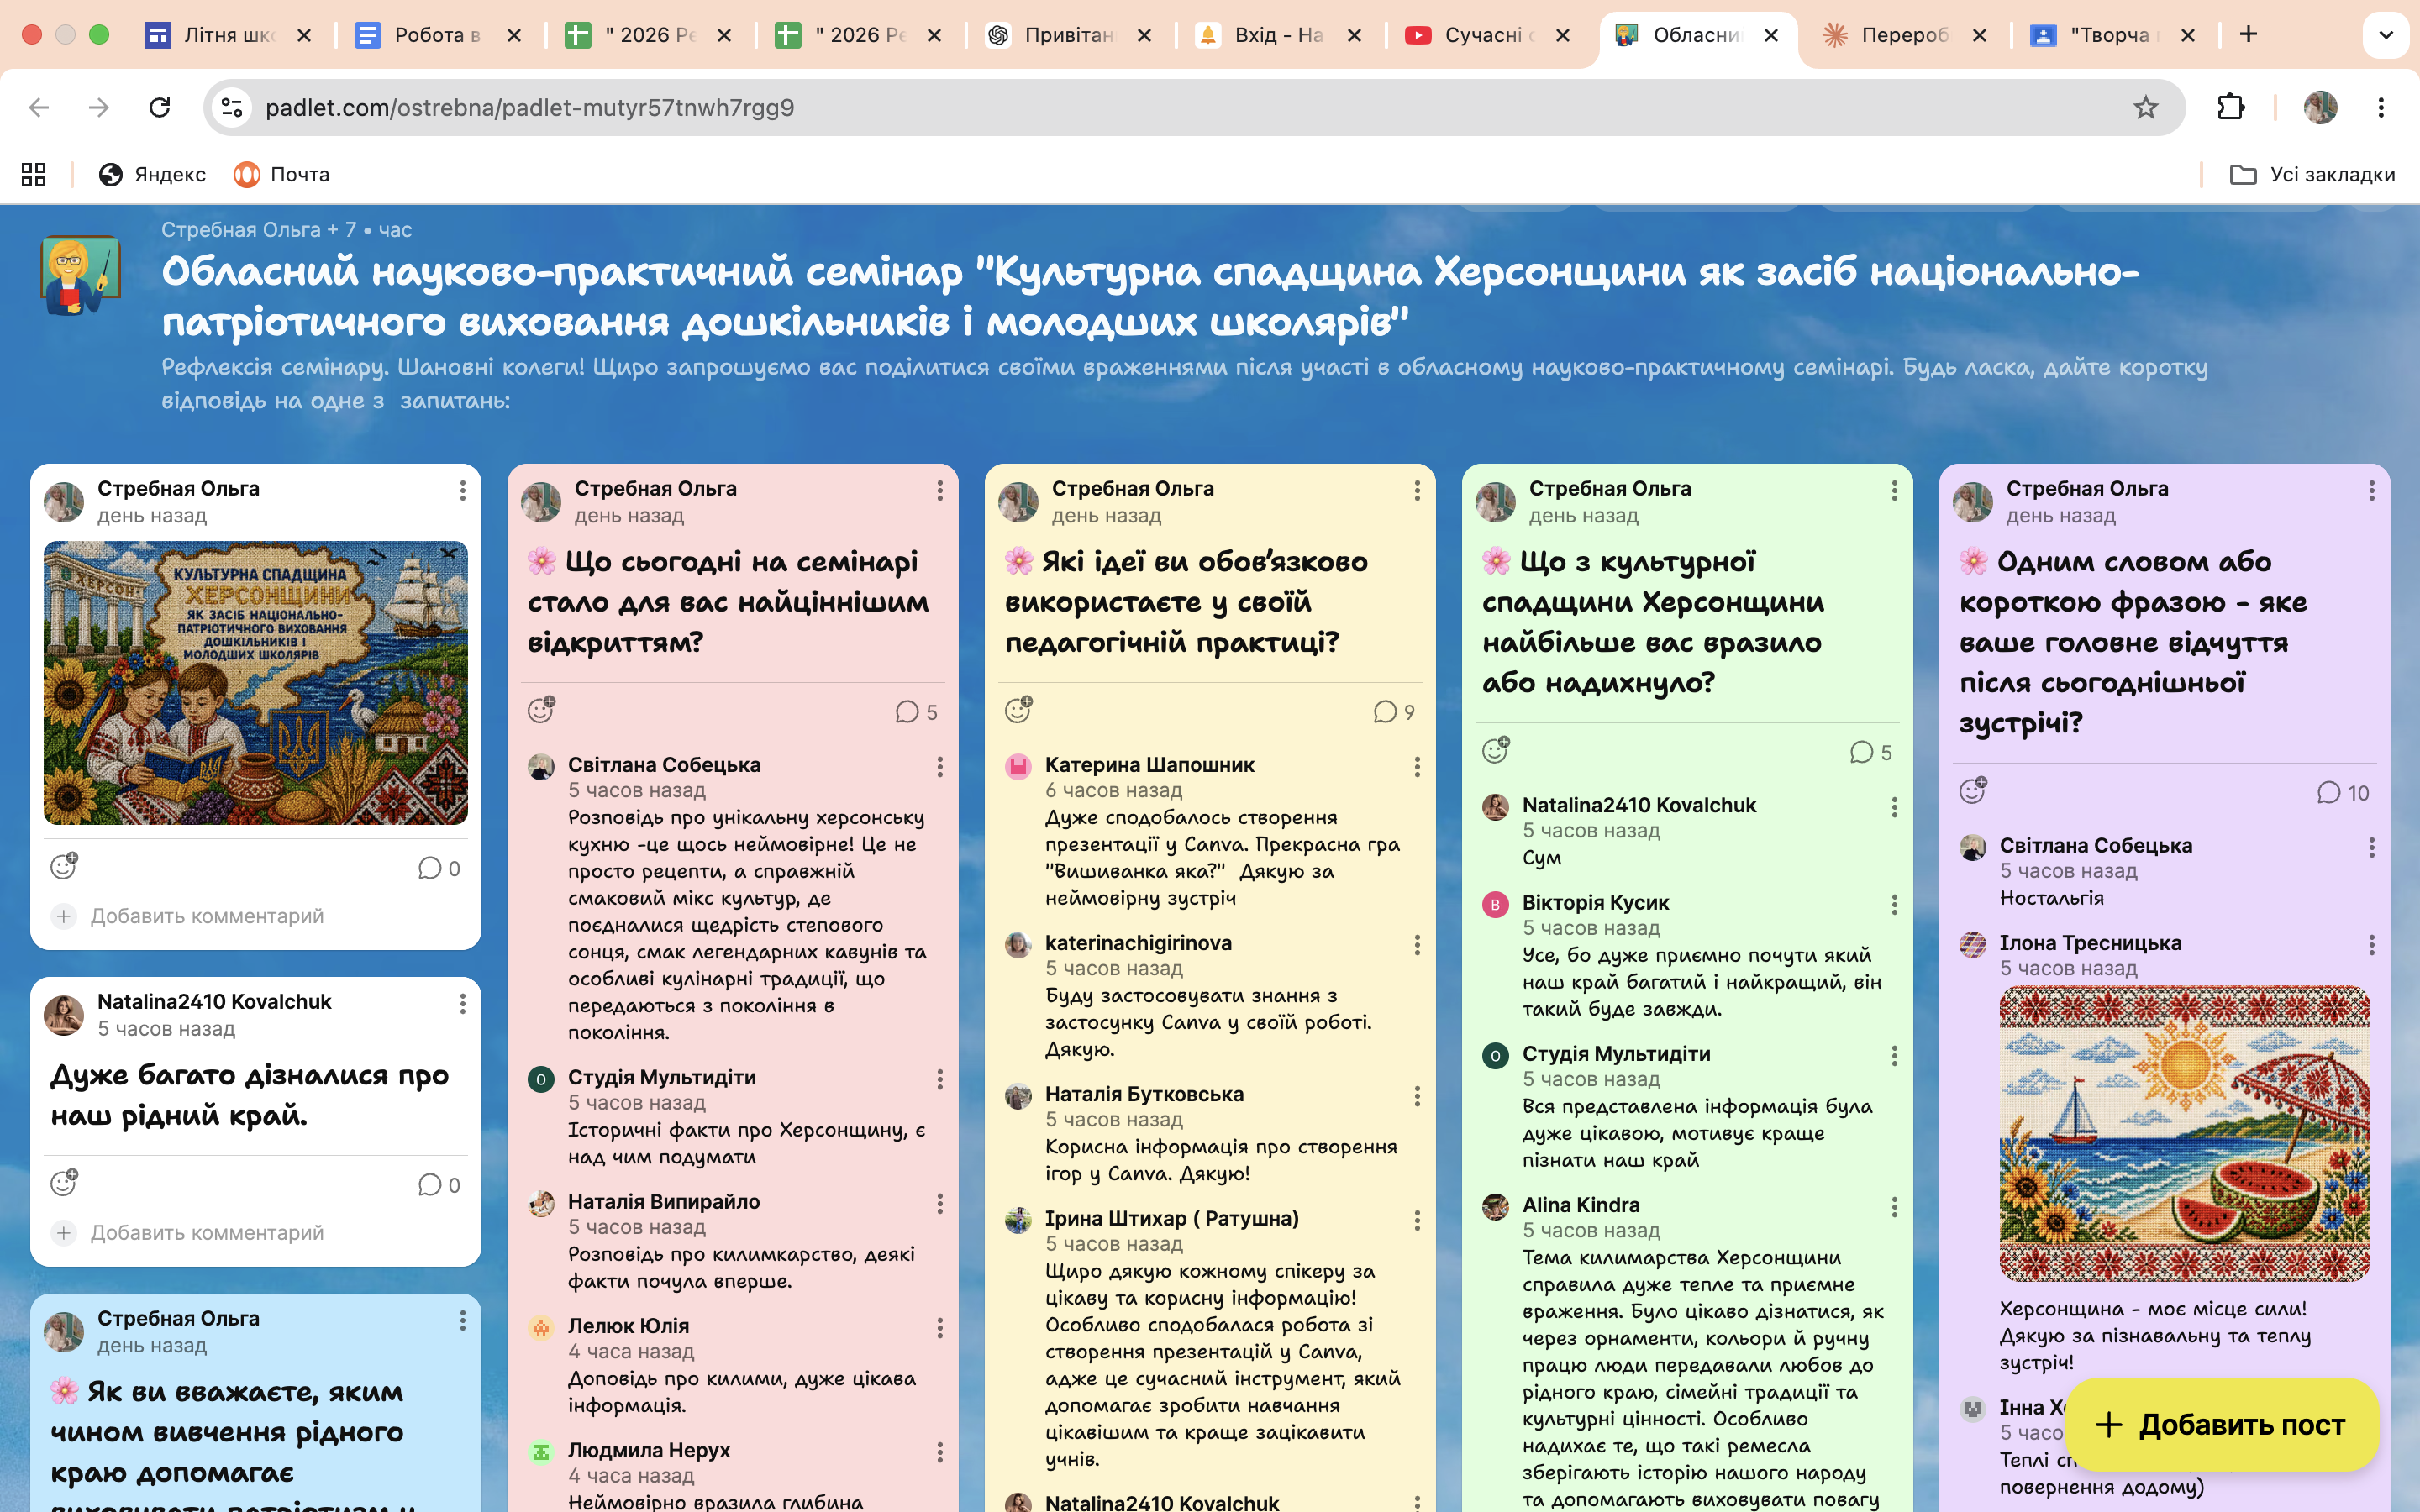Viewport: 2420px width, 1512px height.
Task: Close the 'Обласни' Padlet tab
Action: 1771,35
